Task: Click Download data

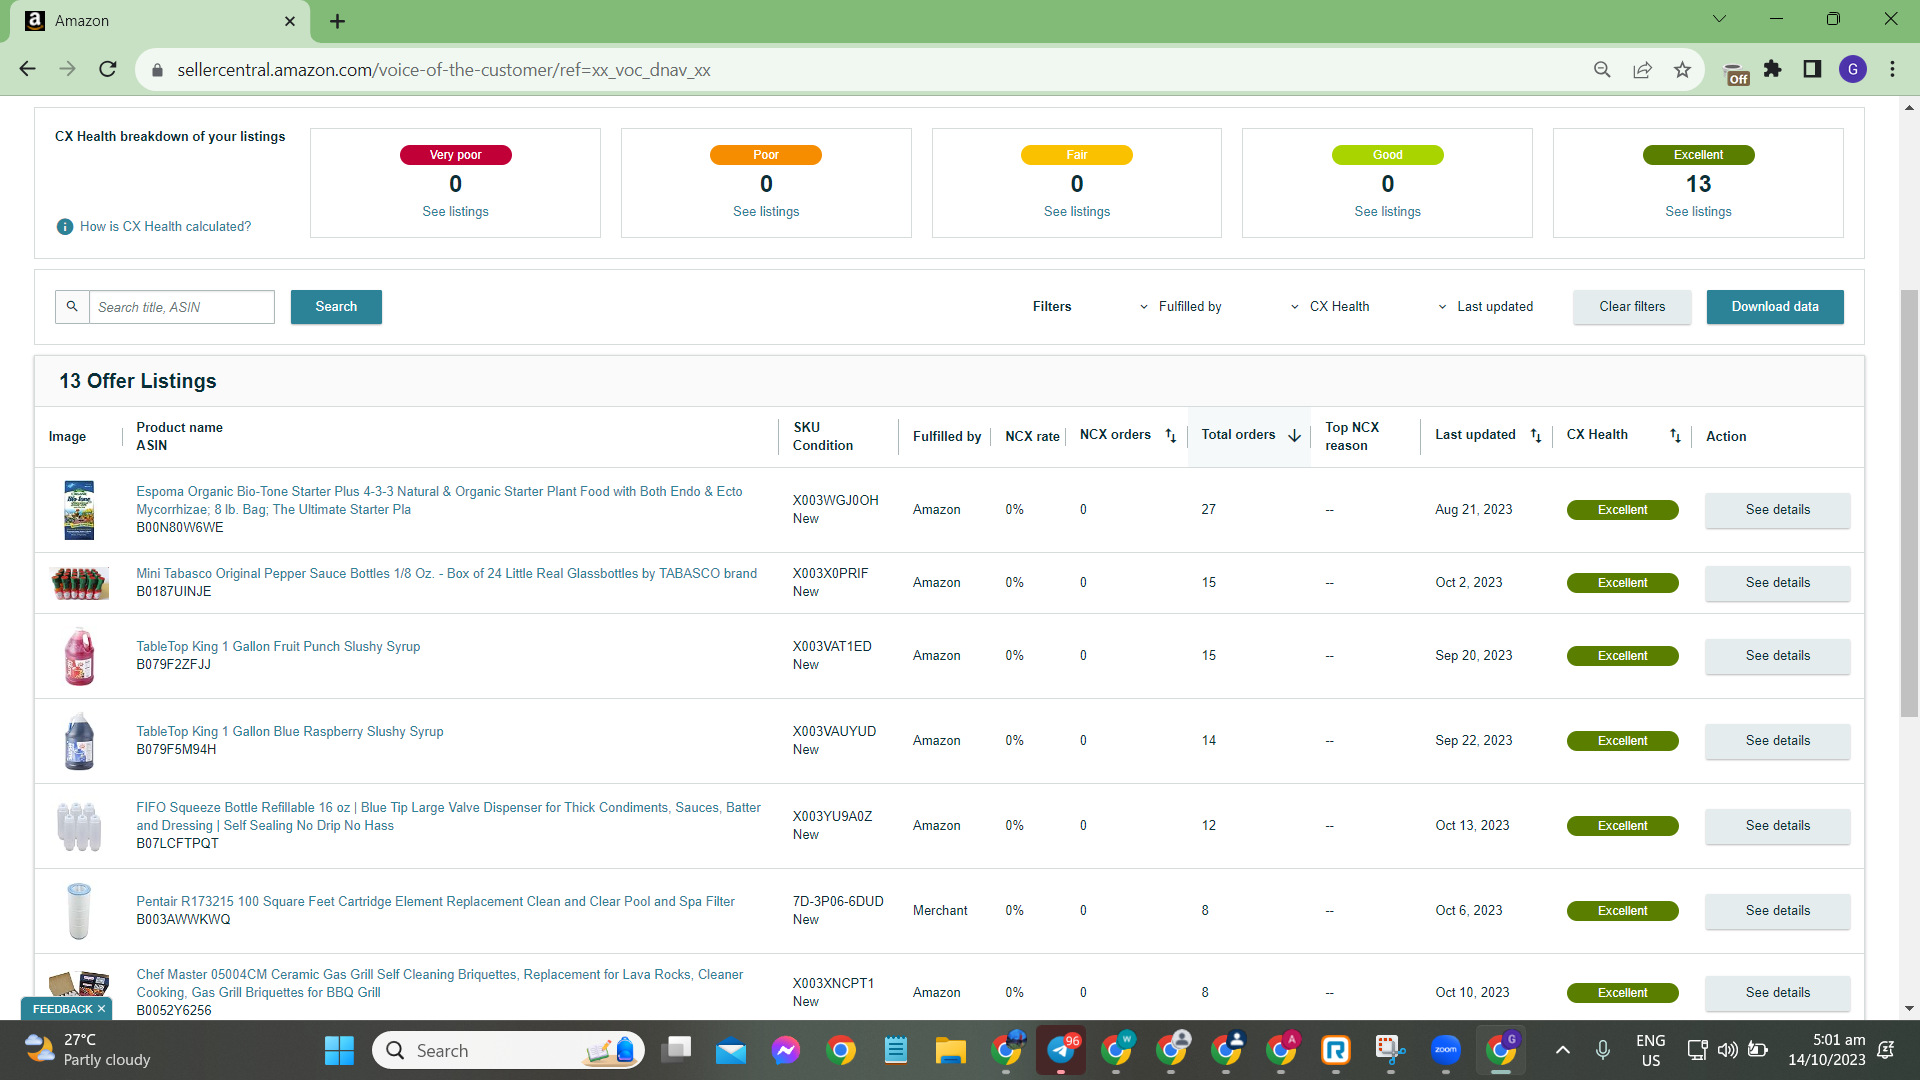Action: tap(1775, 307)
